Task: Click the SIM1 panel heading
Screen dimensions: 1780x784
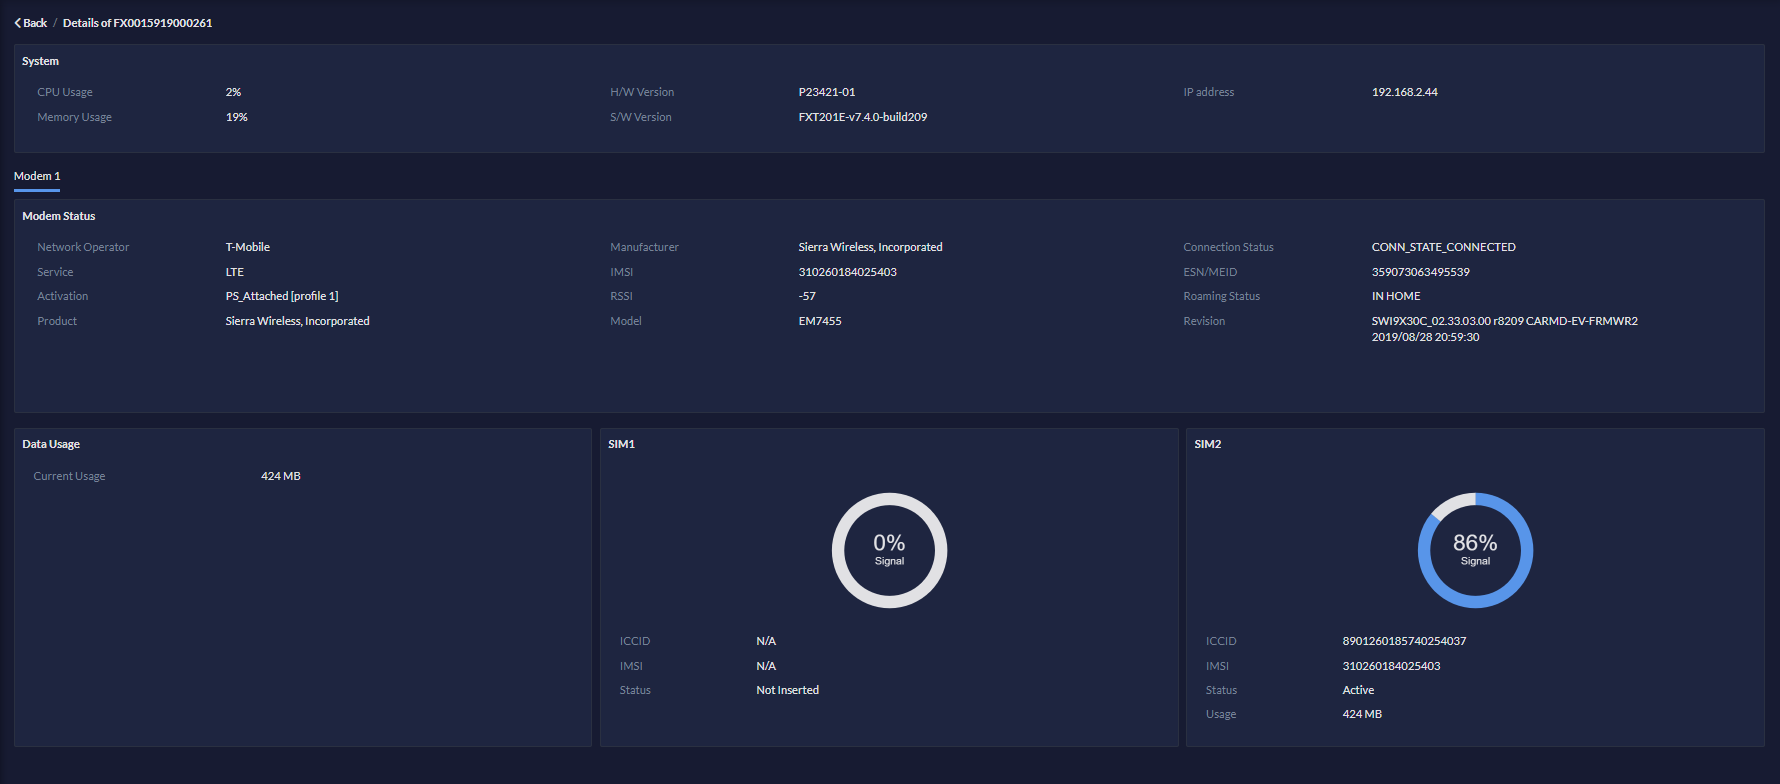Action: tap(622, 444)
